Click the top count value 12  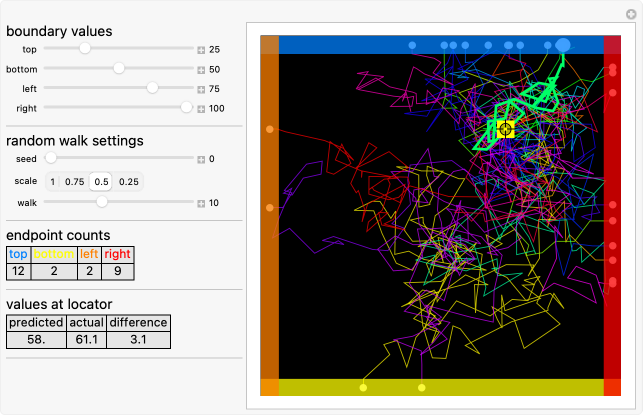pyautogui.click(x=18, y=271)
